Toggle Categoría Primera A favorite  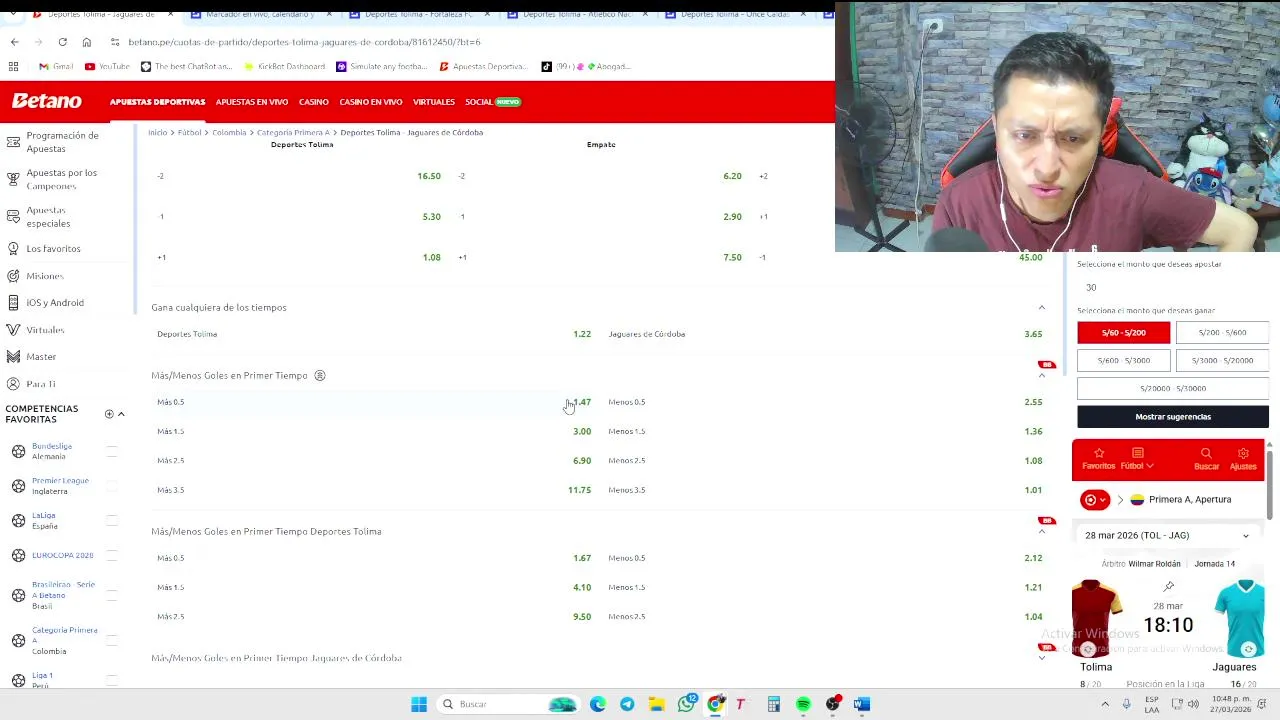coord(112,640)
